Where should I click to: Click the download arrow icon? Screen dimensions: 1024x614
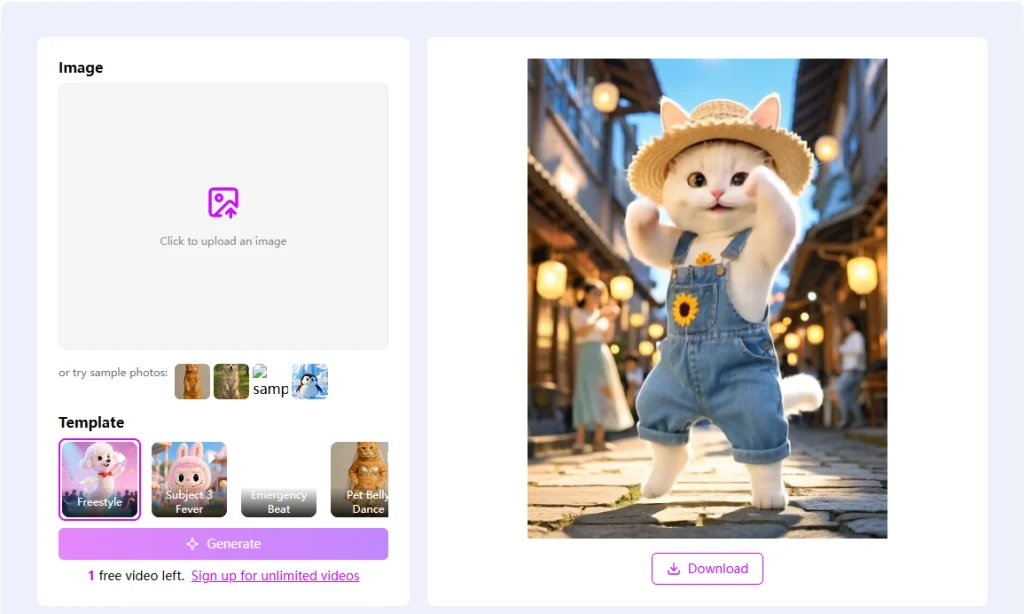[x=673, y=569]
